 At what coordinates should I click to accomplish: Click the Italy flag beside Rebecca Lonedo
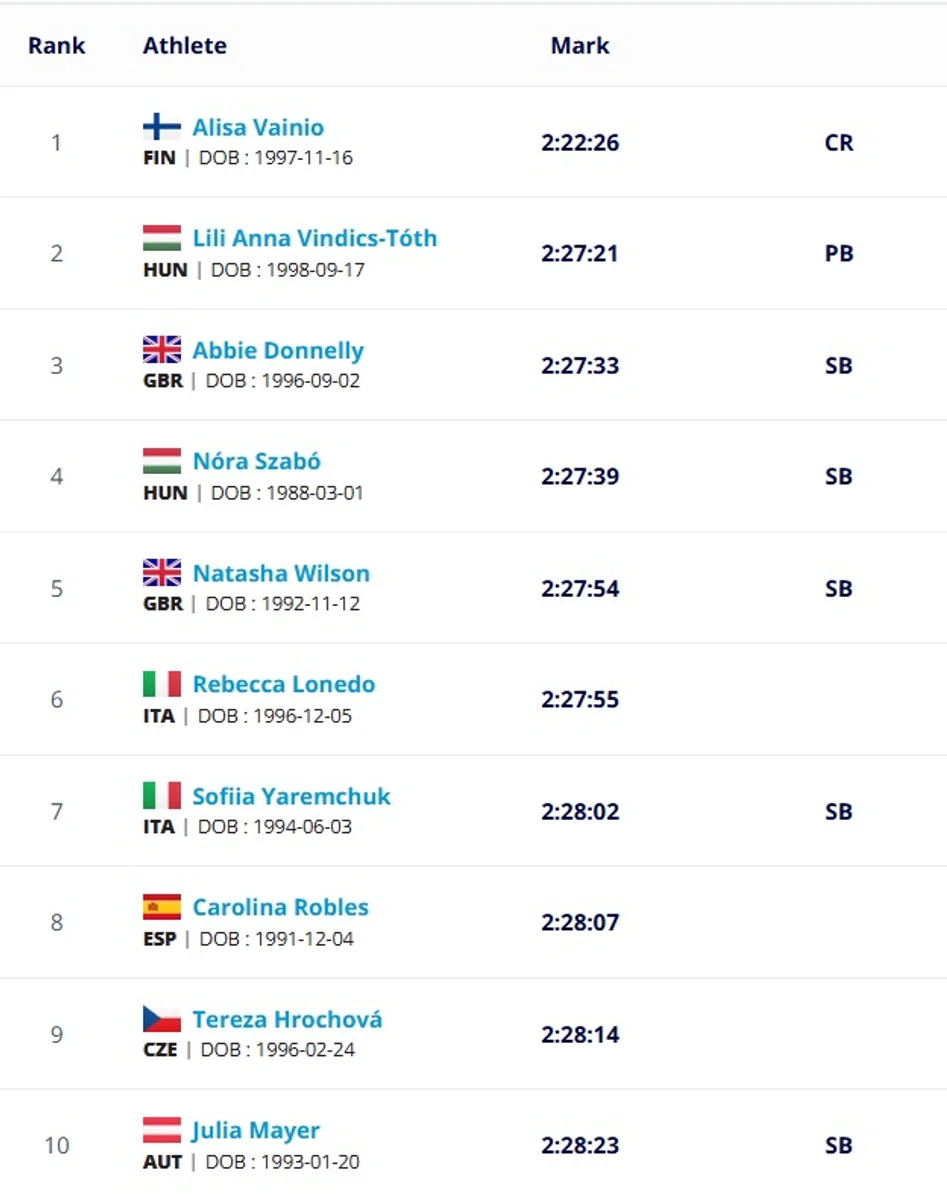click(x=162, y=684)
